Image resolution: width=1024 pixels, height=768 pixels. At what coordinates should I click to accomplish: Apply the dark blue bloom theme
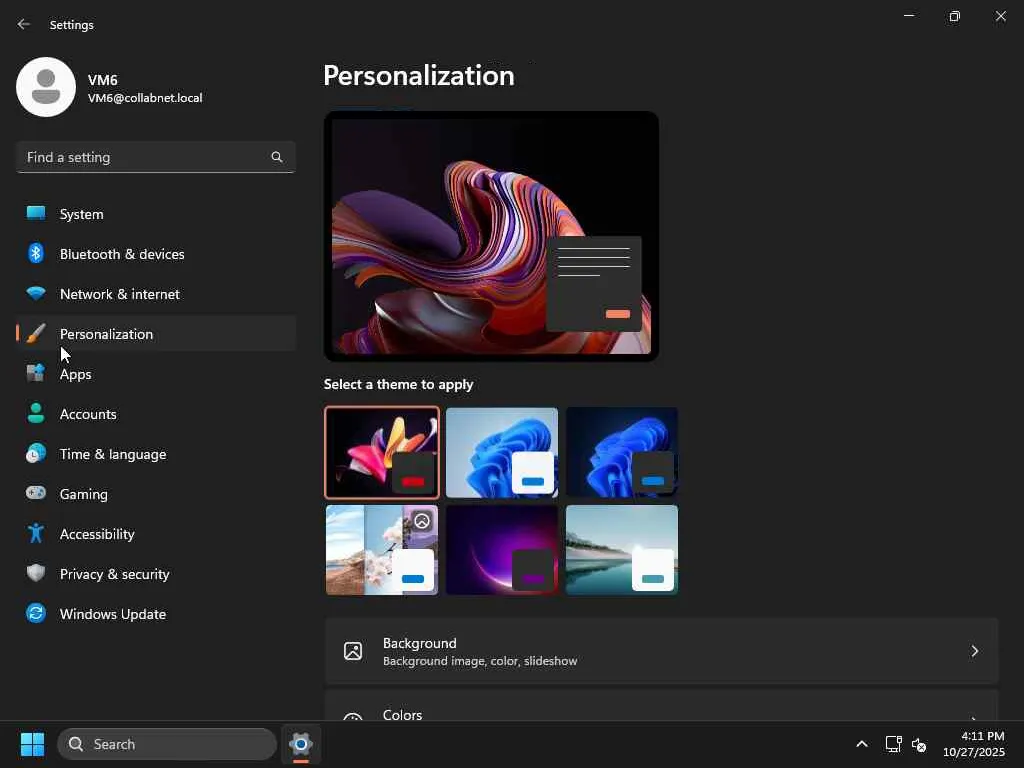[622, 452]
